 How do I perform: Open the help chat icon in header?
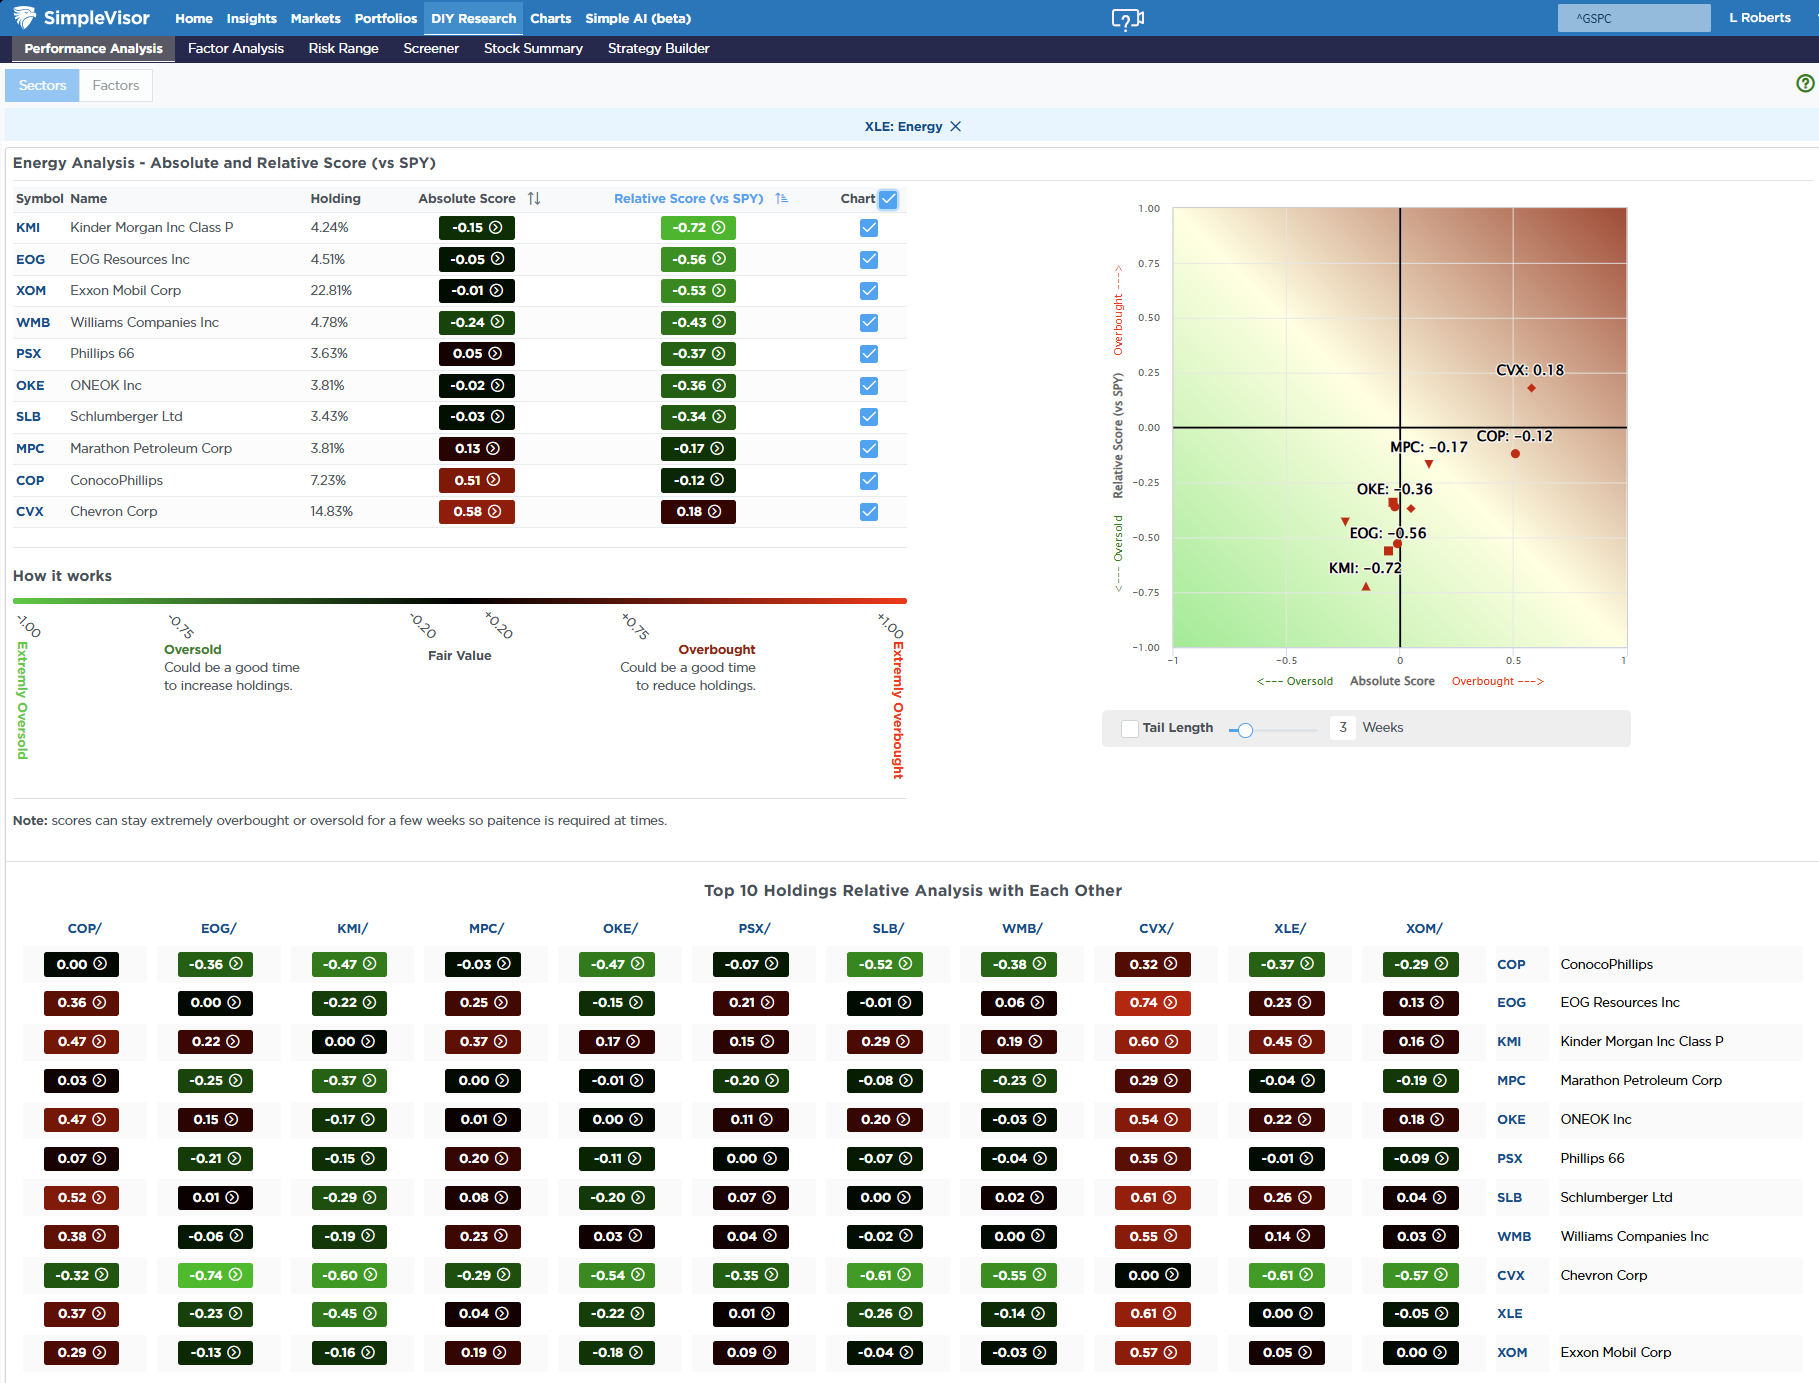pyautogui.click(x=1127, y=19)
